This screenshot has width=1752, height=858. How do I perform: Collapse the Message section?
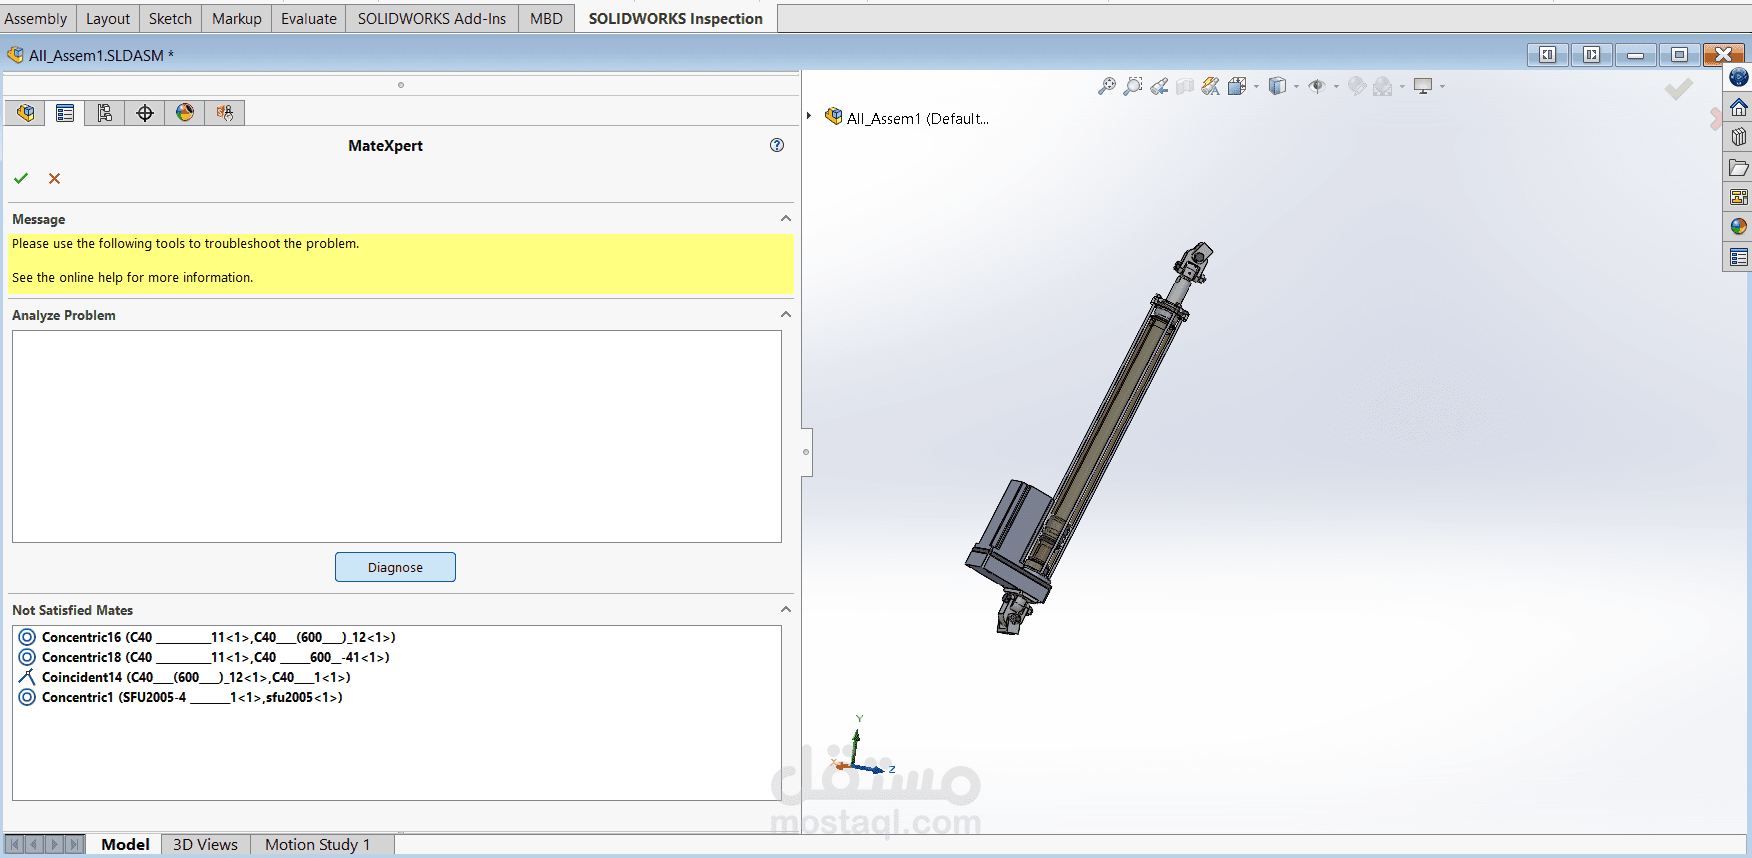[x=786, y=218]
